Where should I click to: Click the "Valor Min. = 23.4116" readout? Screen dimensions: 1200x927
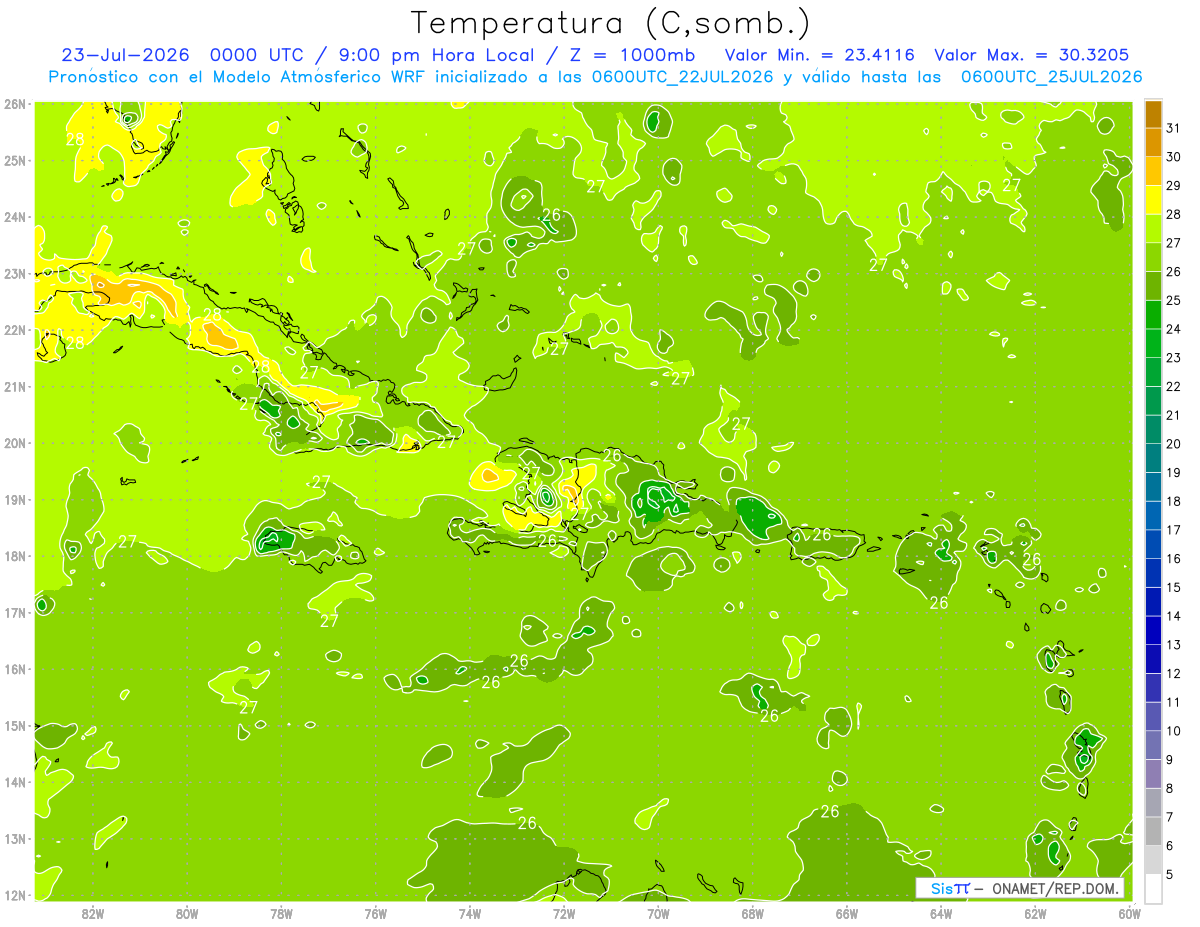[819, 55]
